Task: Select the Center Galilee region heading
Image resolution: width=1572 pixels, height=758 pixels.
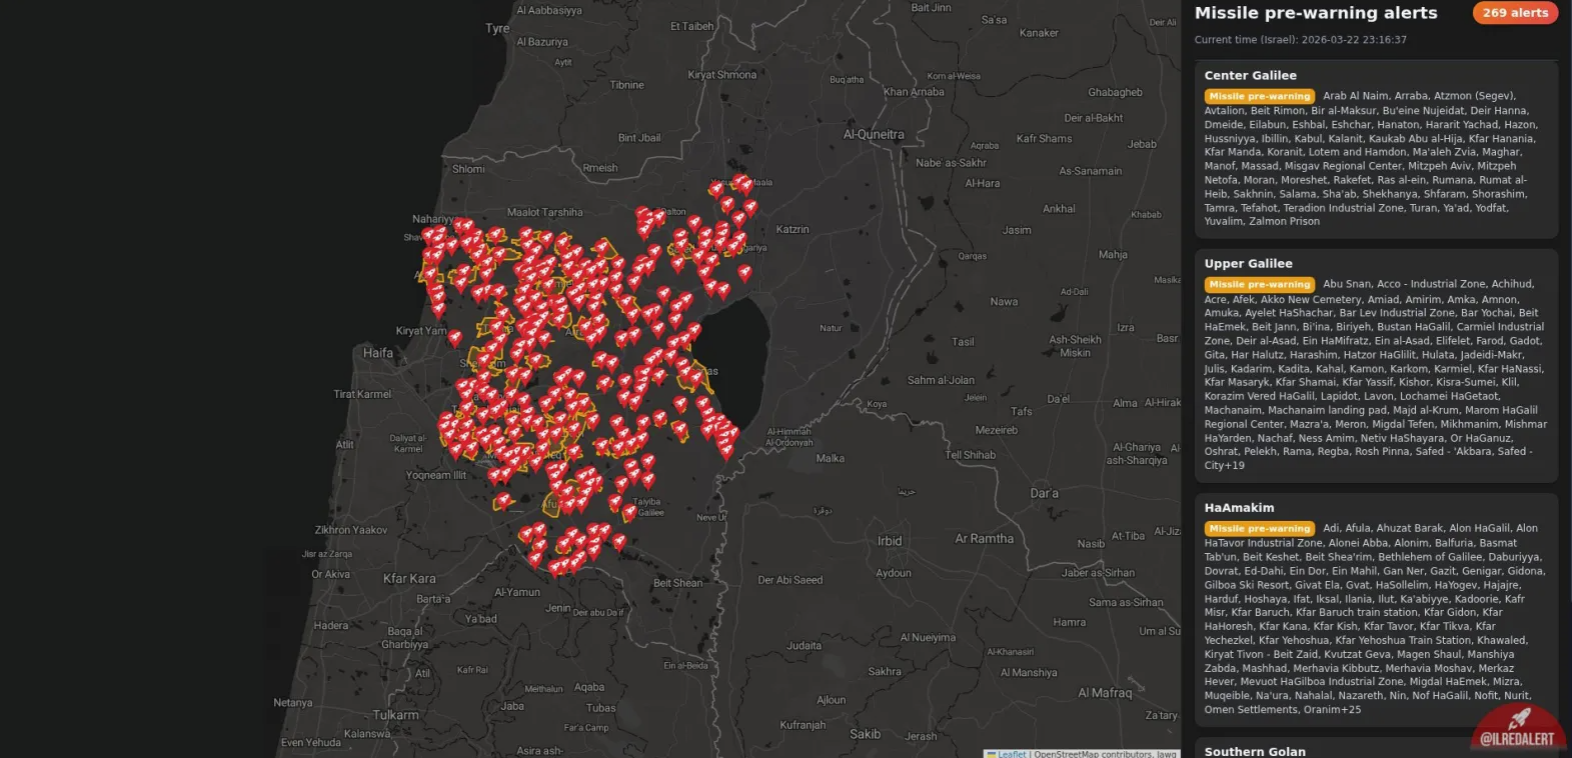Action: tap(1250, 75)
